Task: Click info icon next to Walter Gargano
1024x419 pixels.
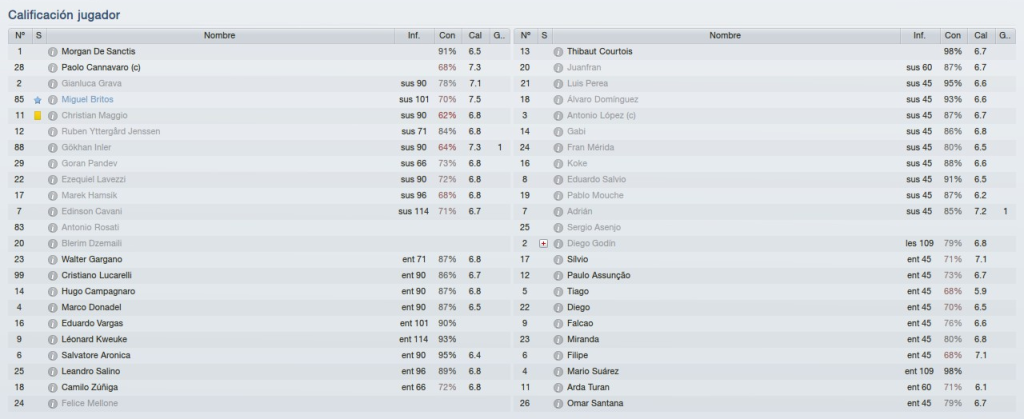Action: click(x=53, y=260)
